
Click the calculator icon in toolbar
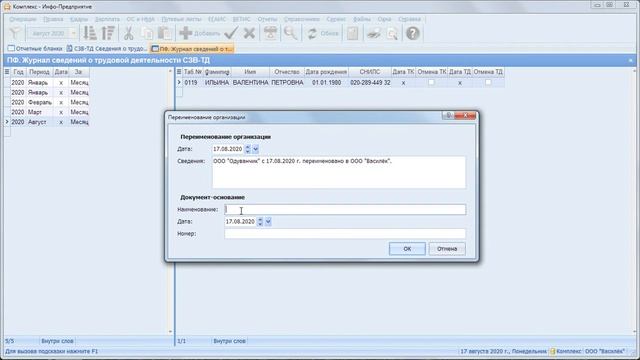coord(353,33)
